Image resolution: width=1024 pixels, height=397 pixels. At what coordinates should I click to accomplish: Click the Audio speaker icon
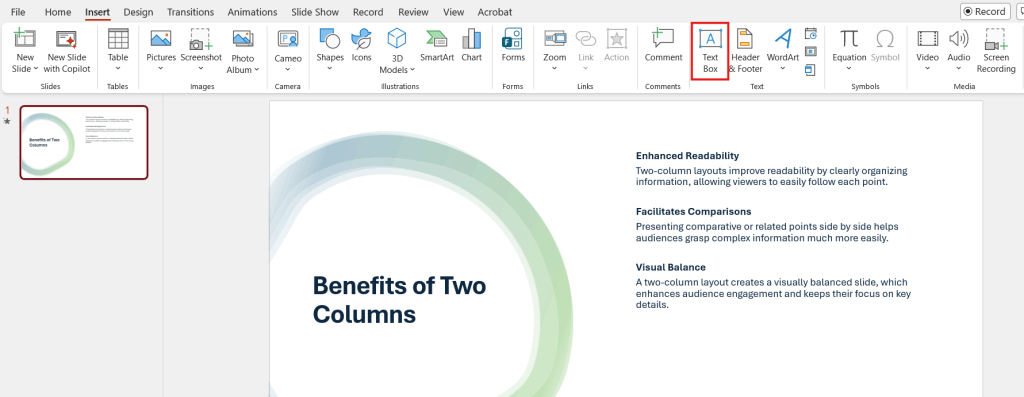pyautogui.click(x=959, y=39)
